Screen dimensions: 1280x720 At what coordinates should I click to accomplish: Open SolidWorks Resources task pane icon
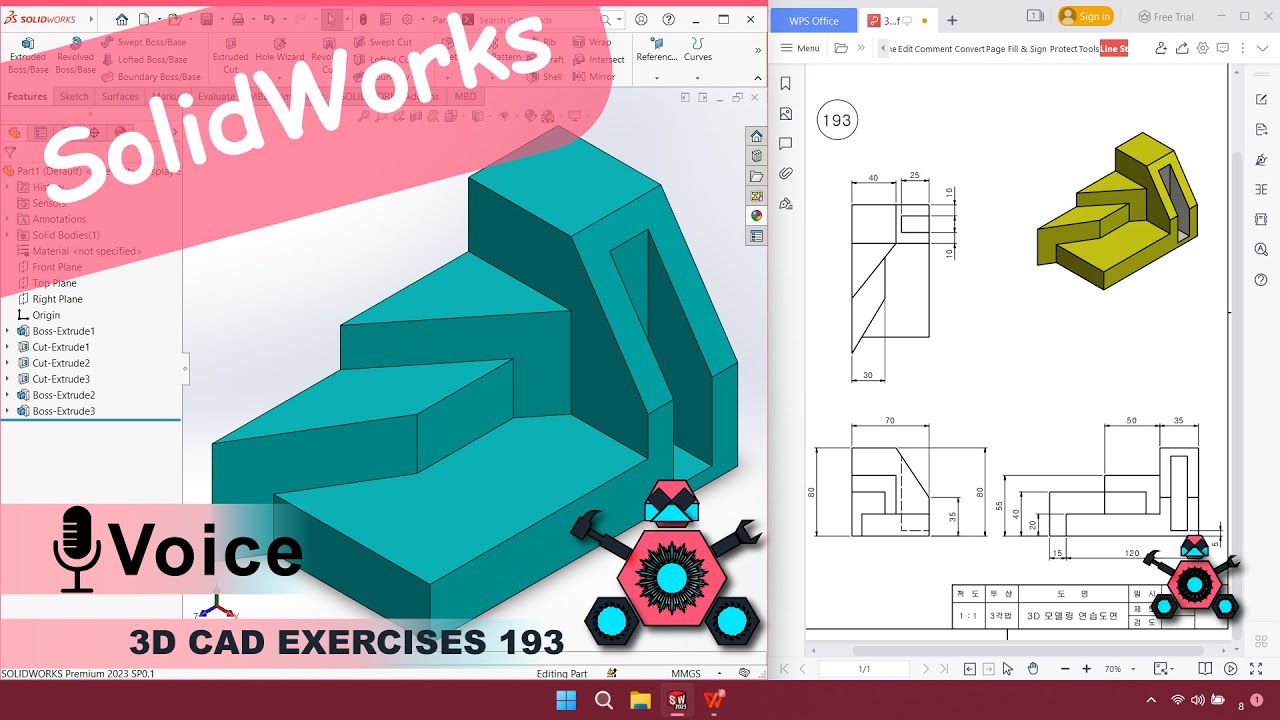[x=756, y=136]
